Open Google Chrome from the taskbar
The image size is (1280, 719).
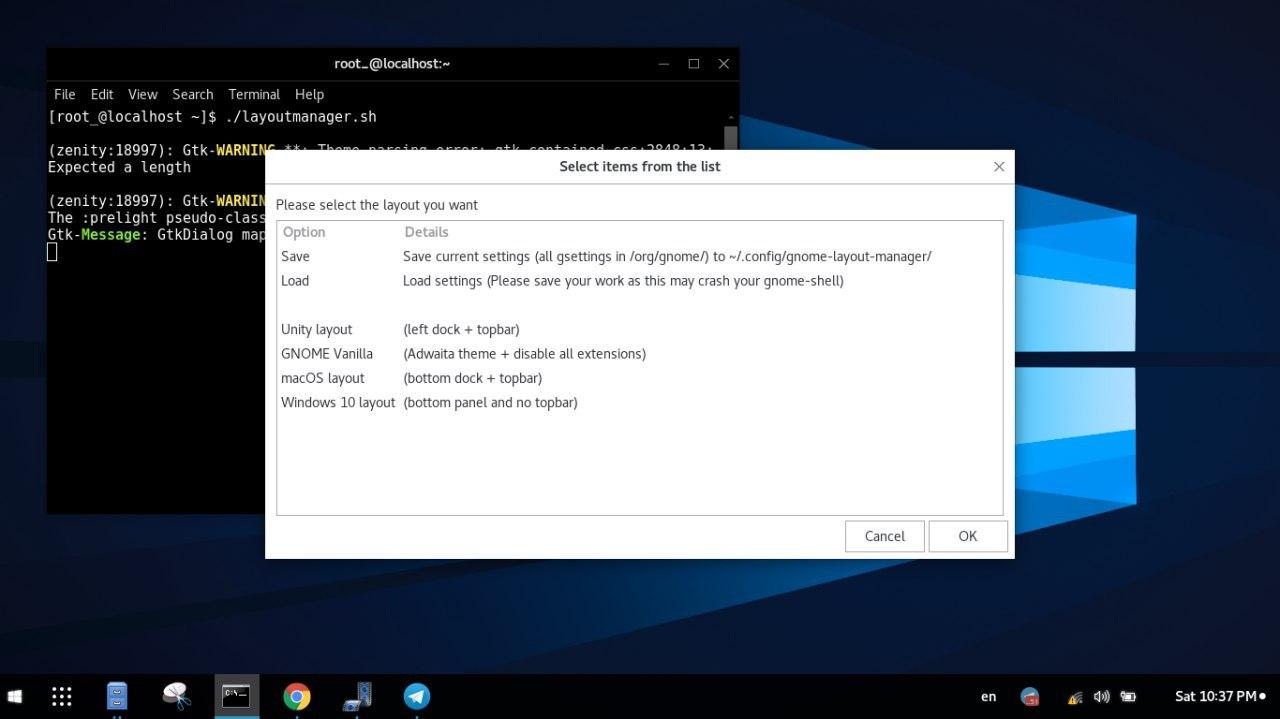coord(296,696)
